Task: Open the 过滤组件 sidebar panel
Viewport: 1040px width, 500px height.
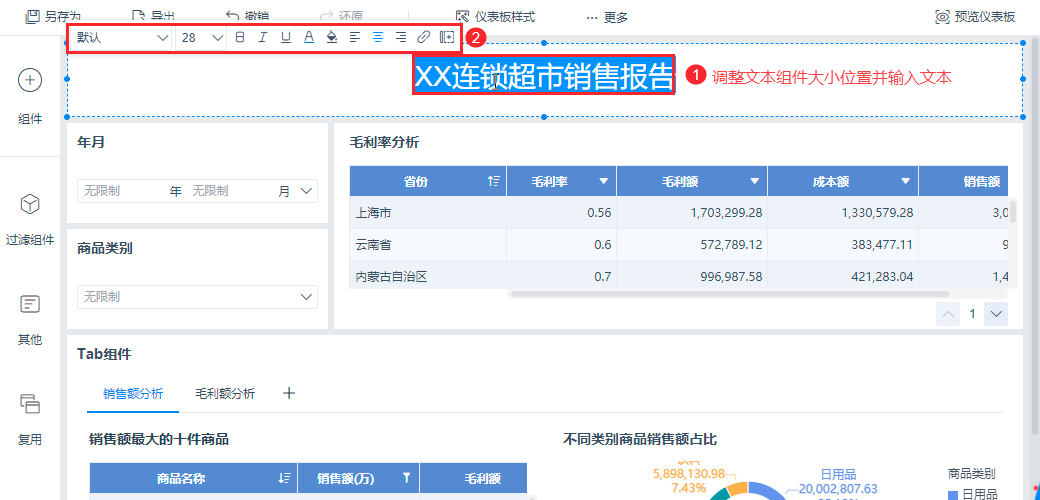Action: (30, 219)
